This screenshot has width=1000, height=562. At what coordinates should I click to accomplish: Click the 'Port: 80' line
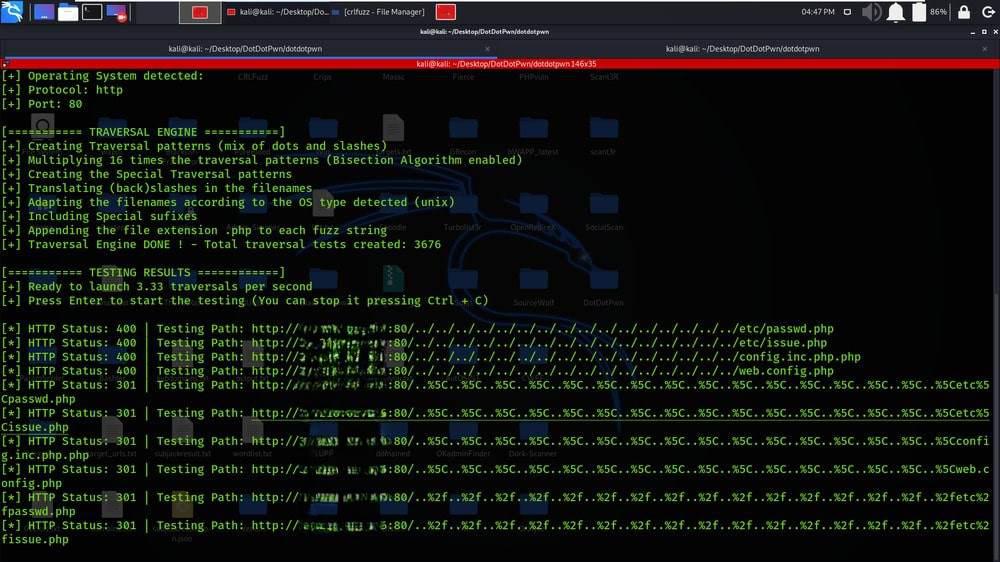tap(41, 104)
